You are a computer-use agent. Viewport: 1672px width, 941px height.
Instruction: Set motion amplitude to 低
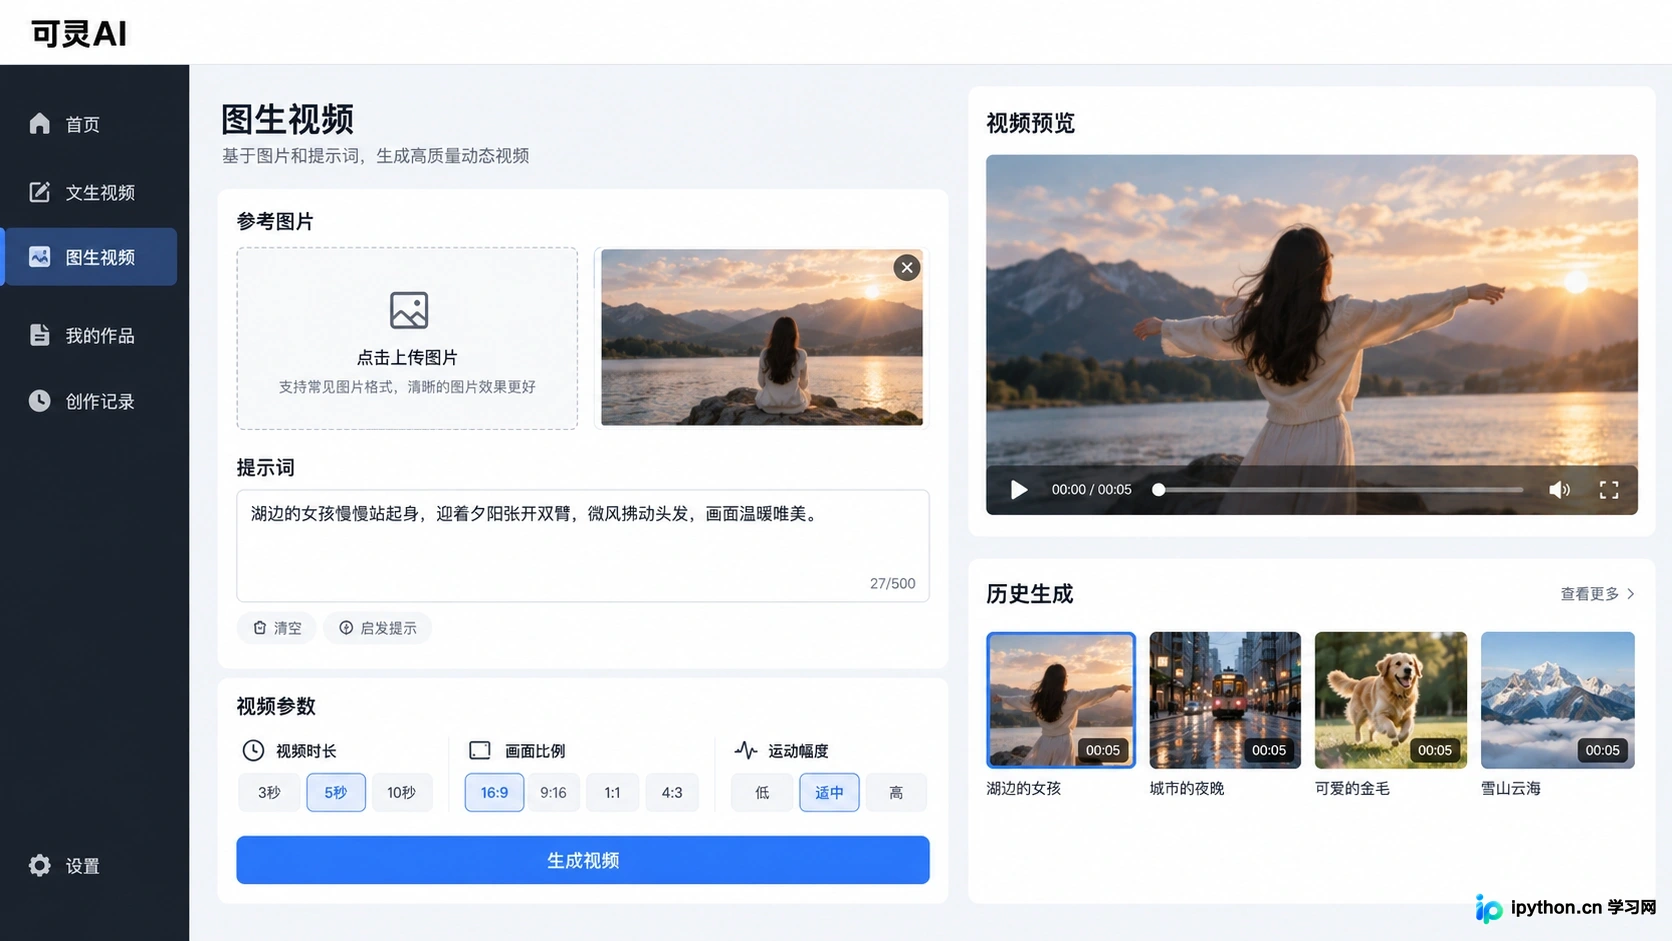point(762,792)
